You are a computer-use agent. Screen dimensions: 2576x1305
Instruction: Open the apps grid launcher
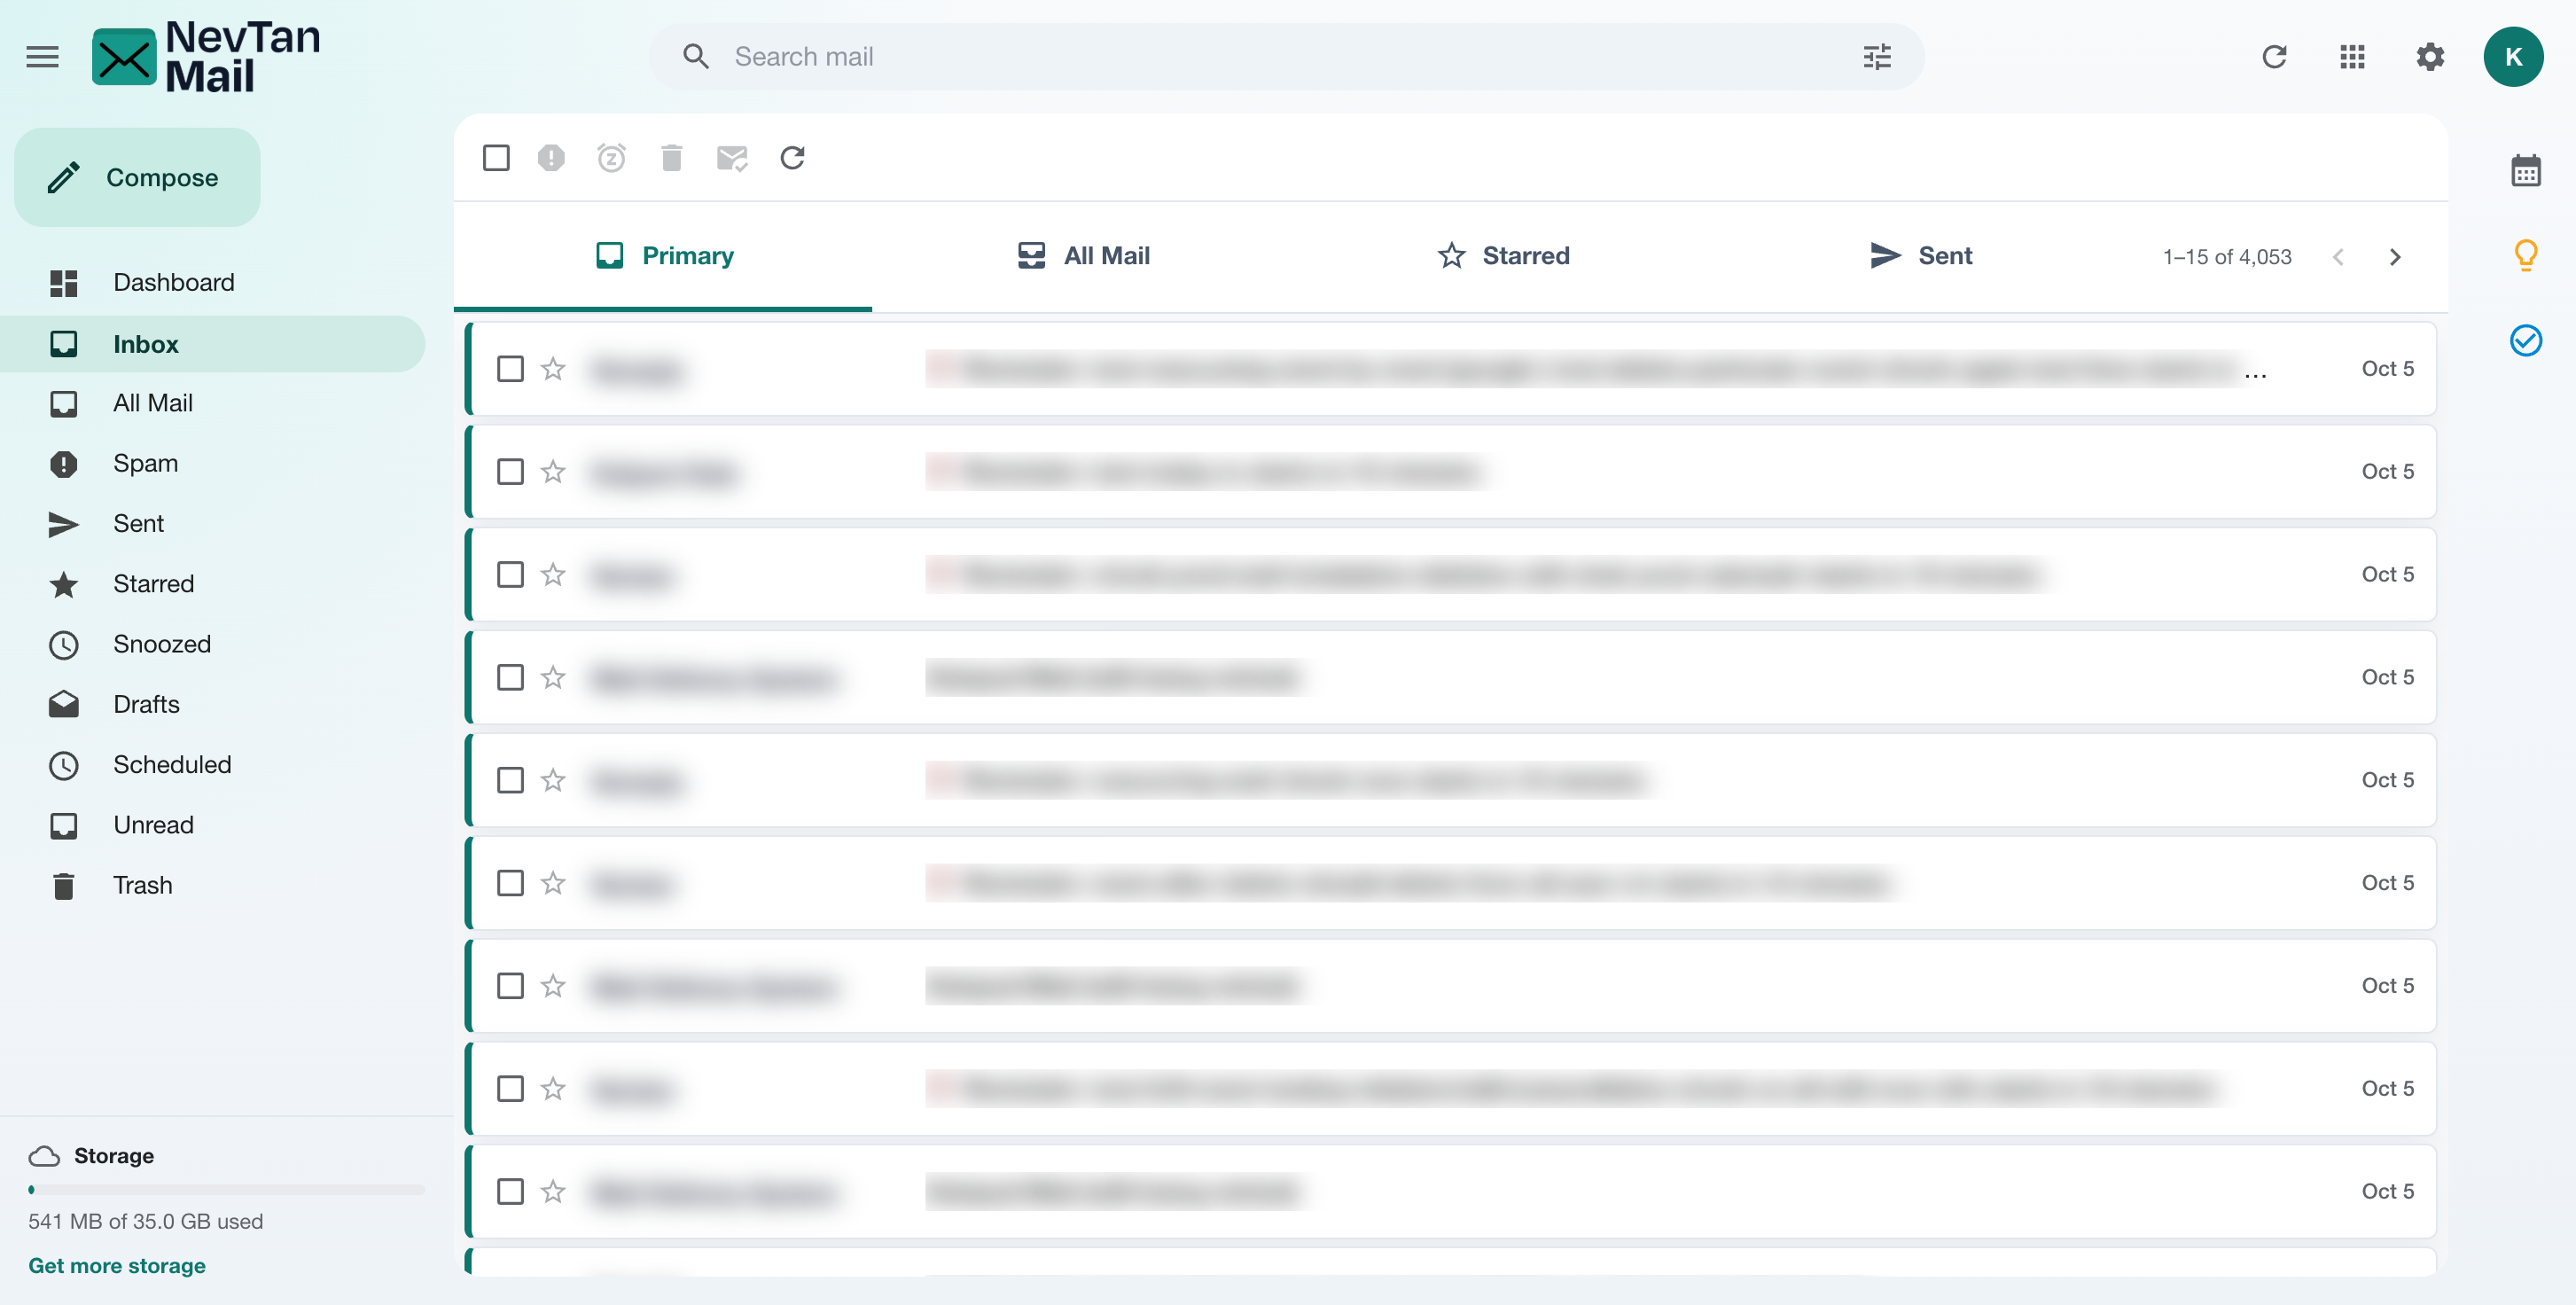[x=2352, y=57]
